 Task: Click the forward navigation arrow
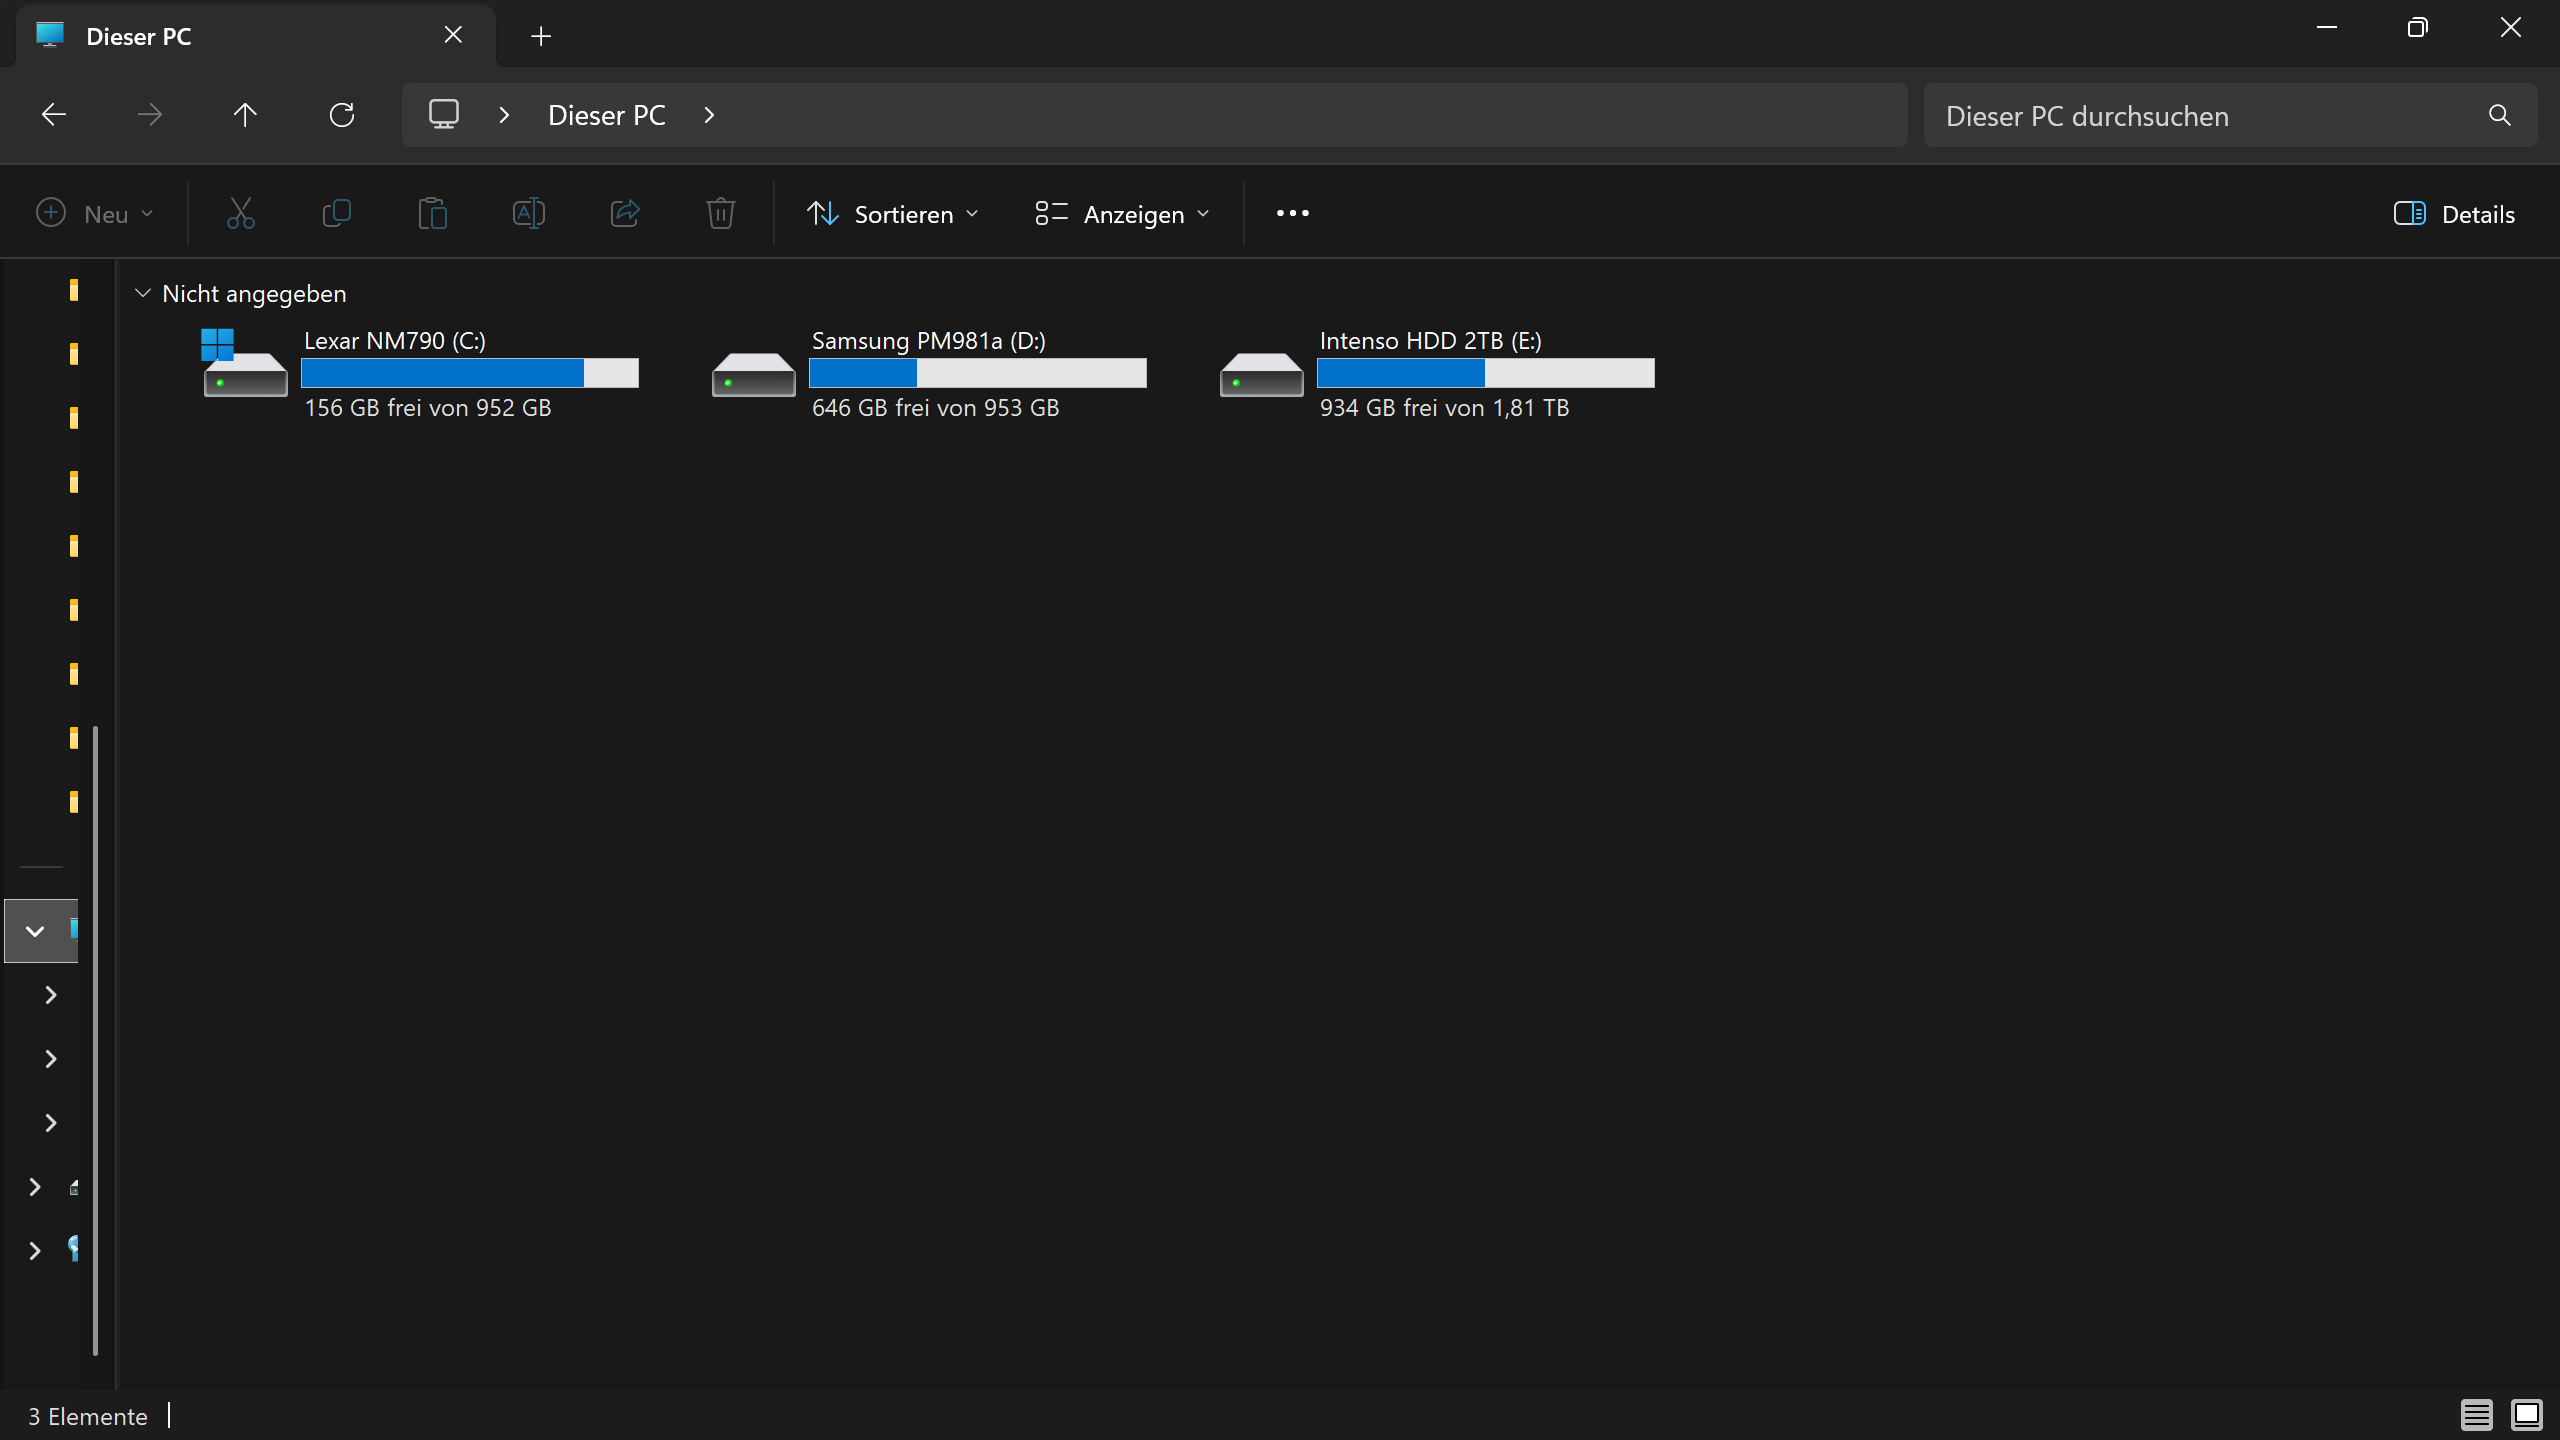[x=150, y=115]
